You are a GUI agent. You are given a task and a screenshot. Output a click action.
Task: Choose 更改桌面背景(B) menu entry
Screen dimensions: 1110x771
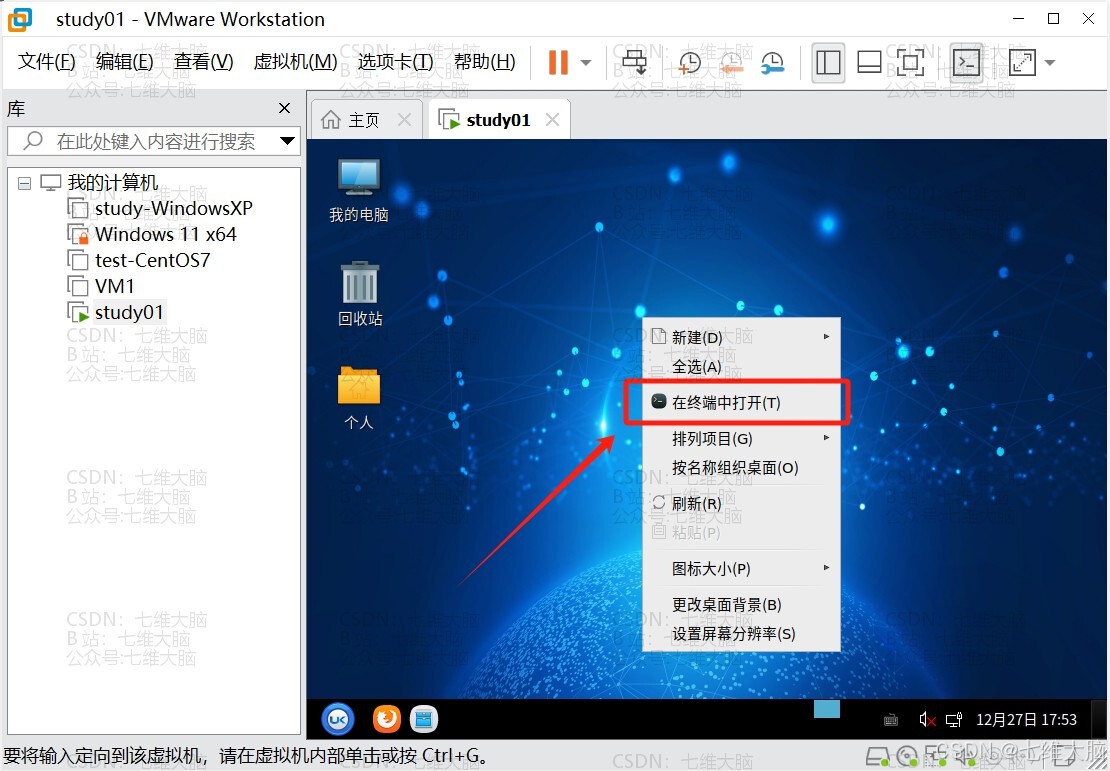click(741, 605)
